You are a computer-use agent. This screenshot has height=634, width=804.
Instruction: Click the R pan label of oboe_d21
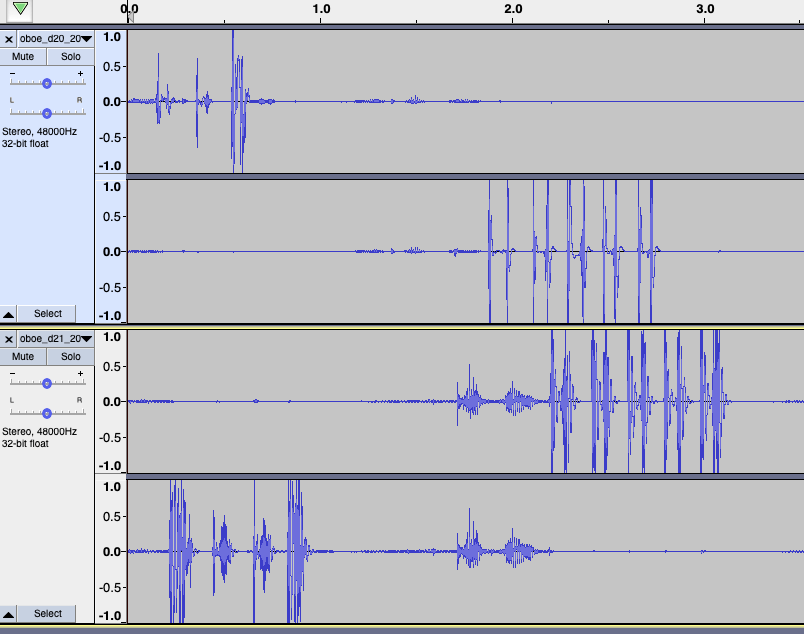(79, 400)
